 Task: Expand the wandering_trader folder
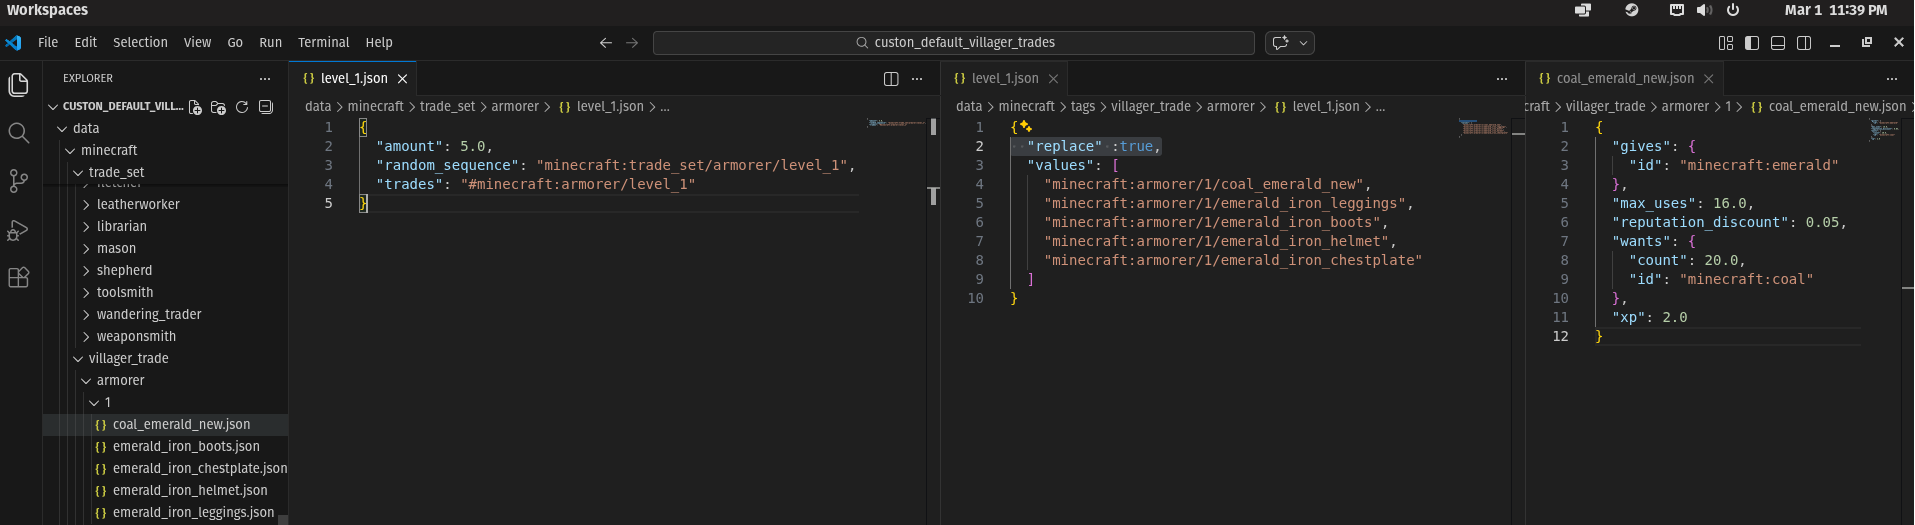pyautogui.click(x=148, y=315)
